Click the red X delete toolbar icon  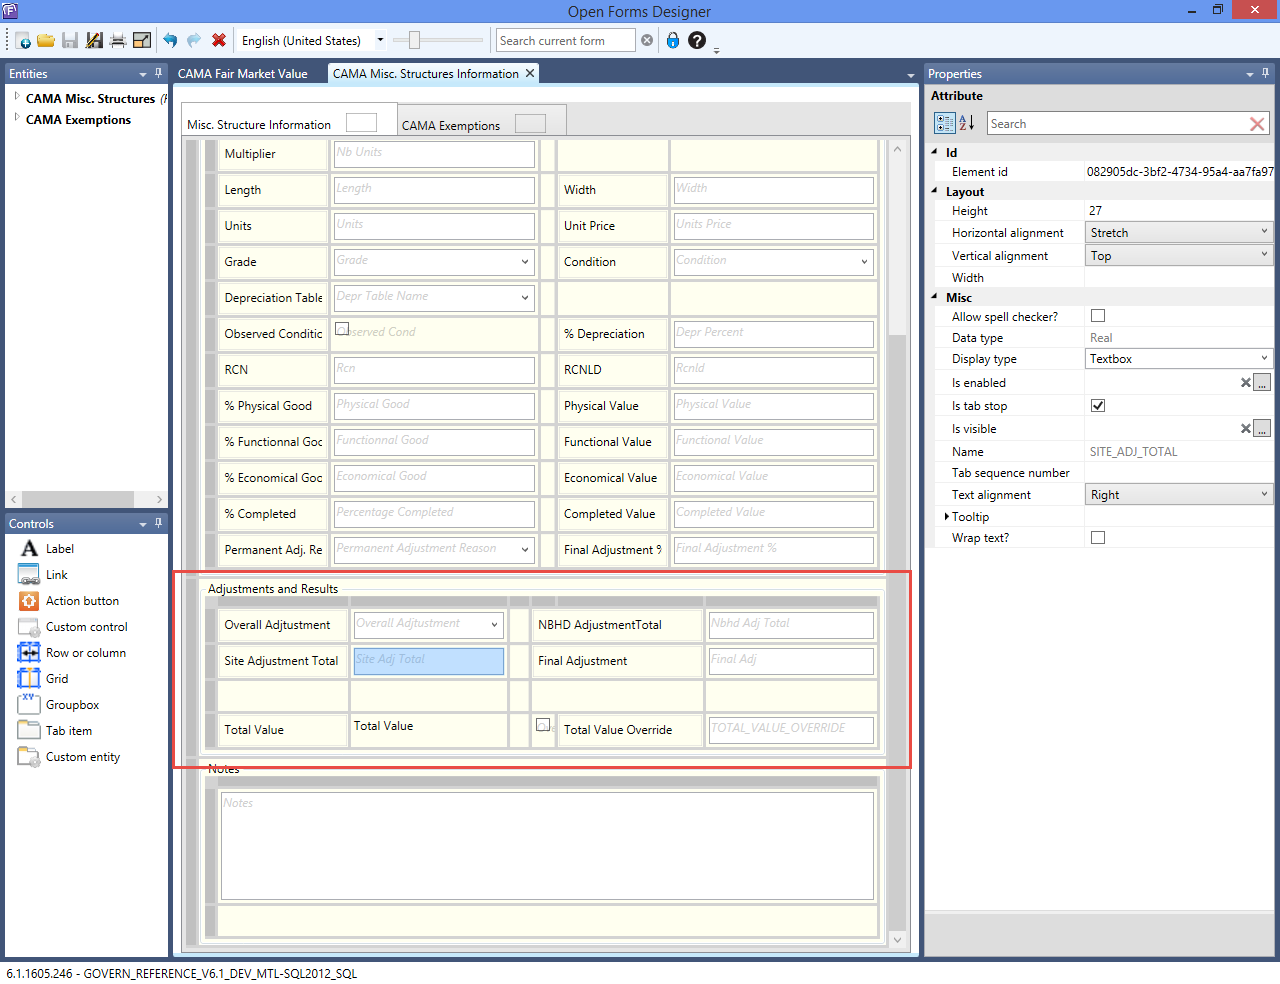(x=219, y=41)
